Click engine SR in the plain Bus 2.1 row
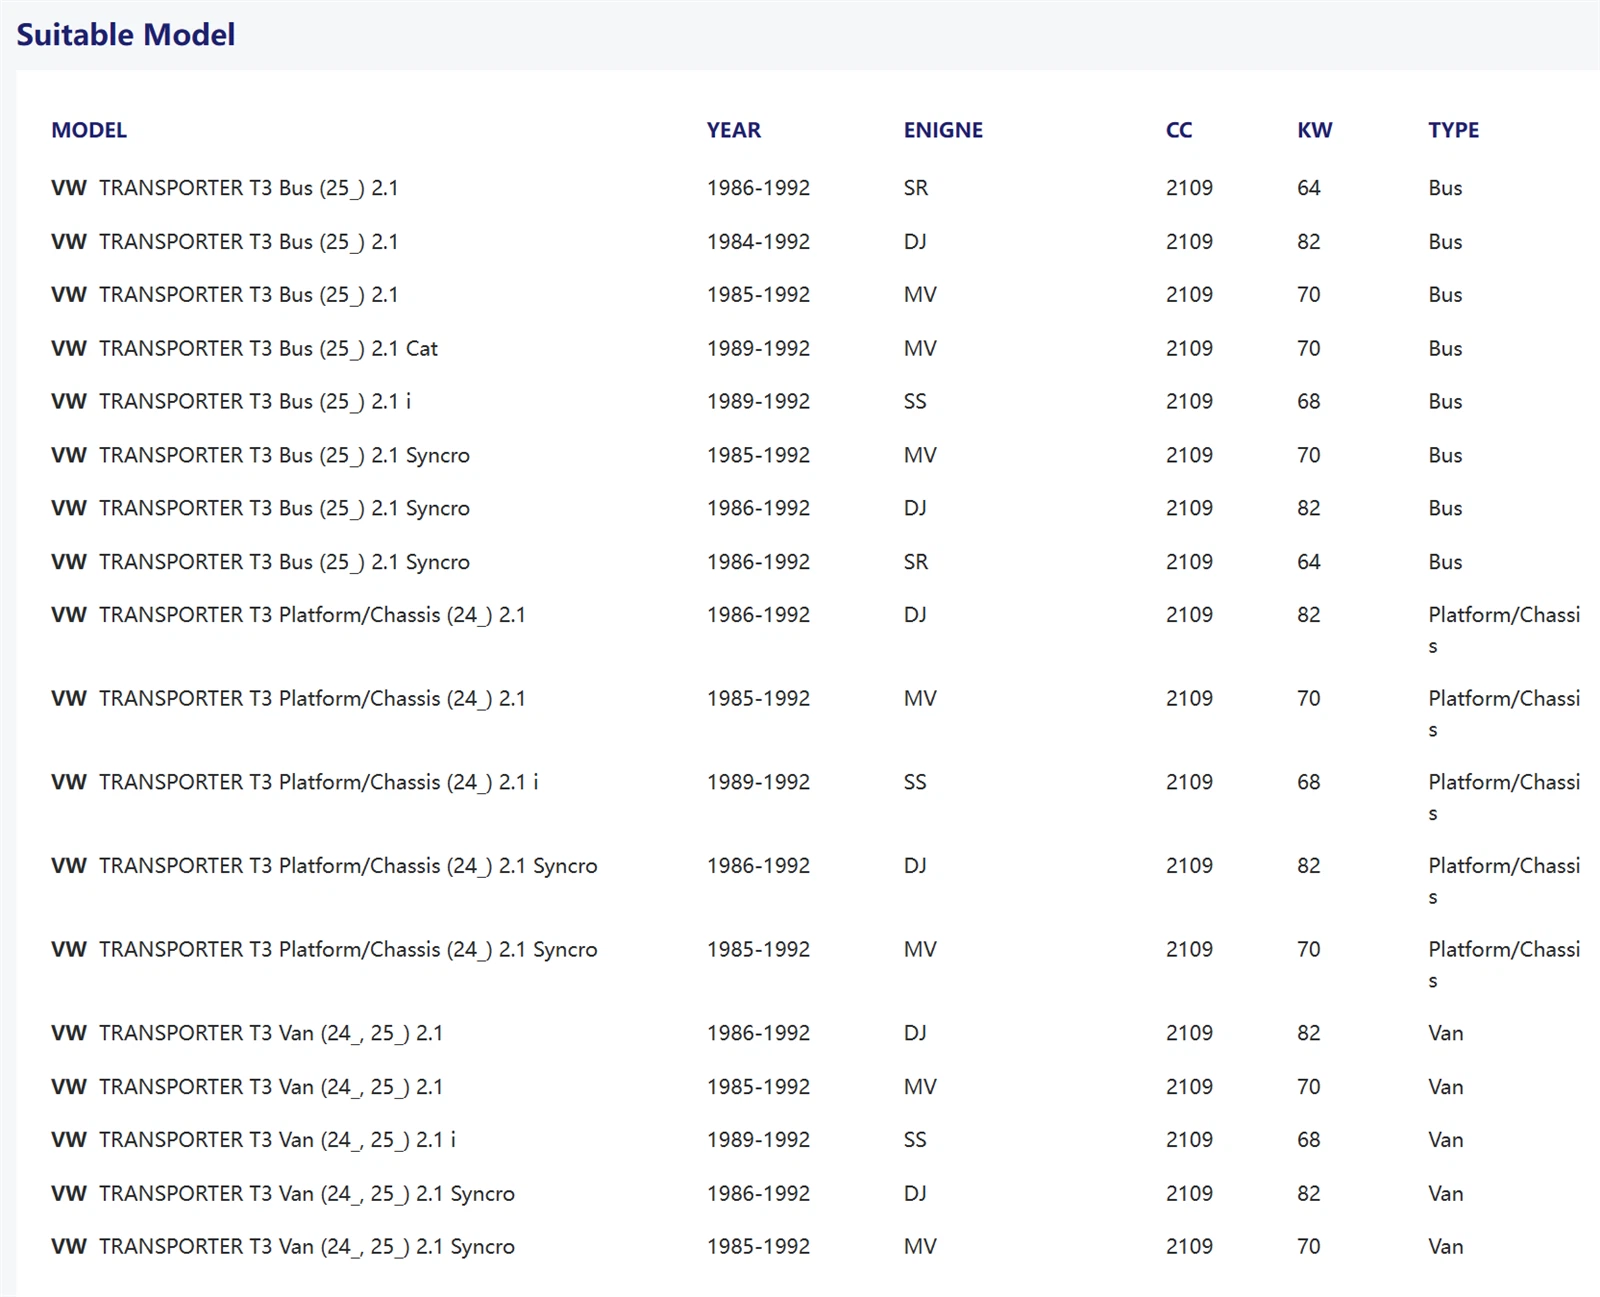Viewport: 1600px width, 1297px height. tap(916, 188)
